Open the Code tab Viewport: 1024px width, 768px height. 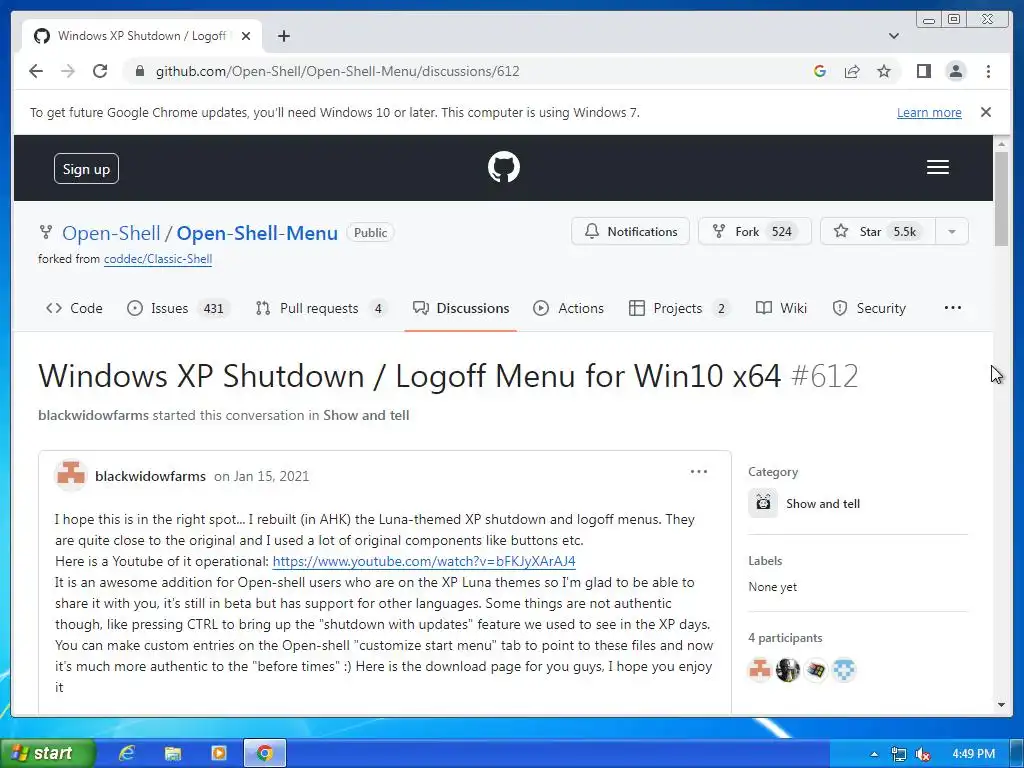(74, 308)
